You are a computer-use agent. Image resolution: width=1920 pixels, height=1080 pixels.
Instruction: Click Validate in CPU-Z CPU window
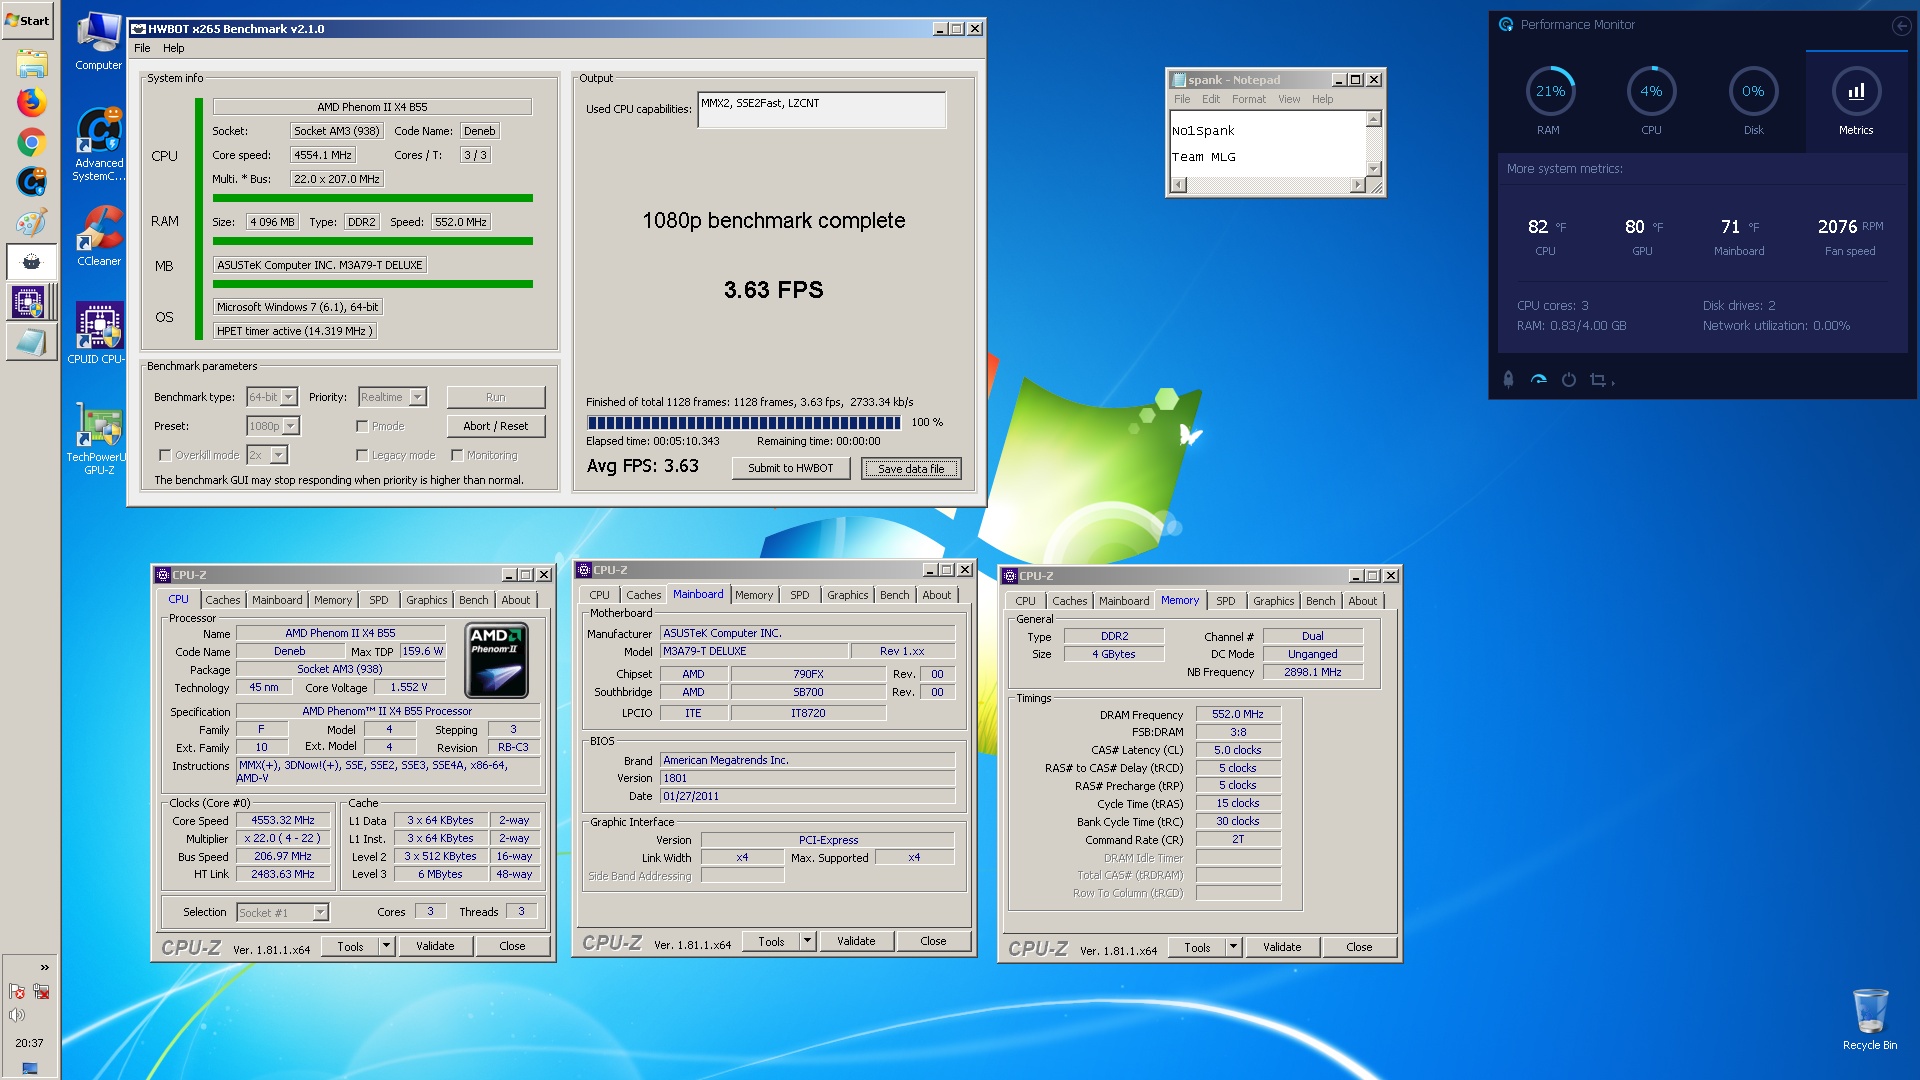[435, 946]
